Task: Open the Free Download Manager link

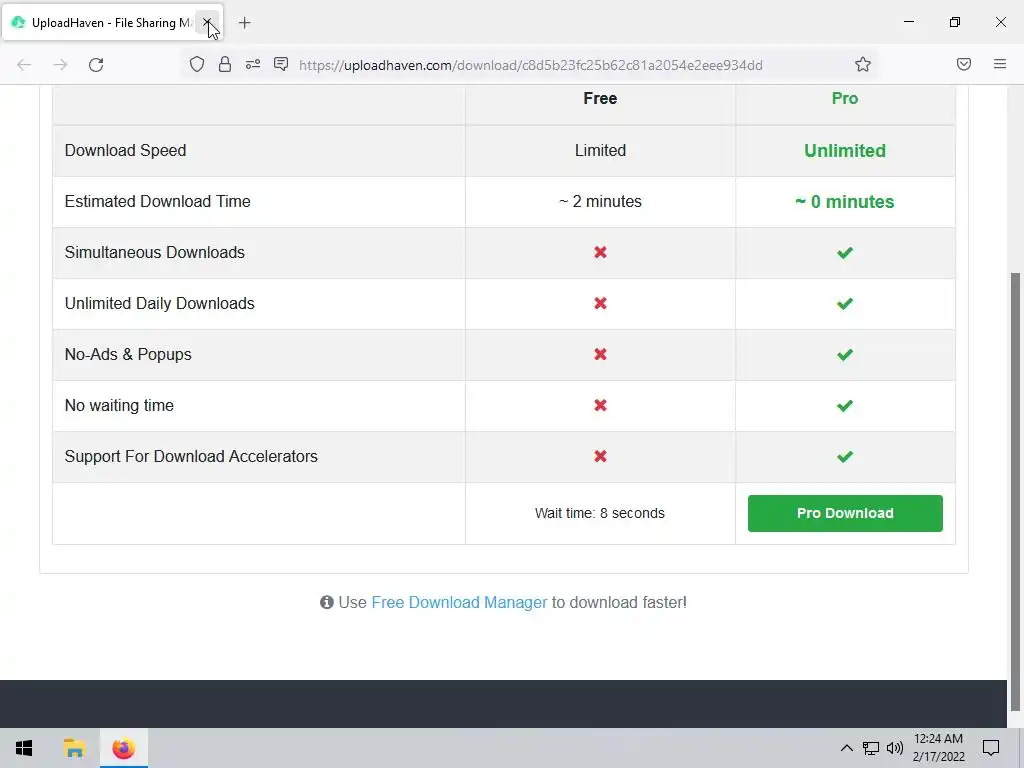Action: pyautogui.click(x=459, y=602)
